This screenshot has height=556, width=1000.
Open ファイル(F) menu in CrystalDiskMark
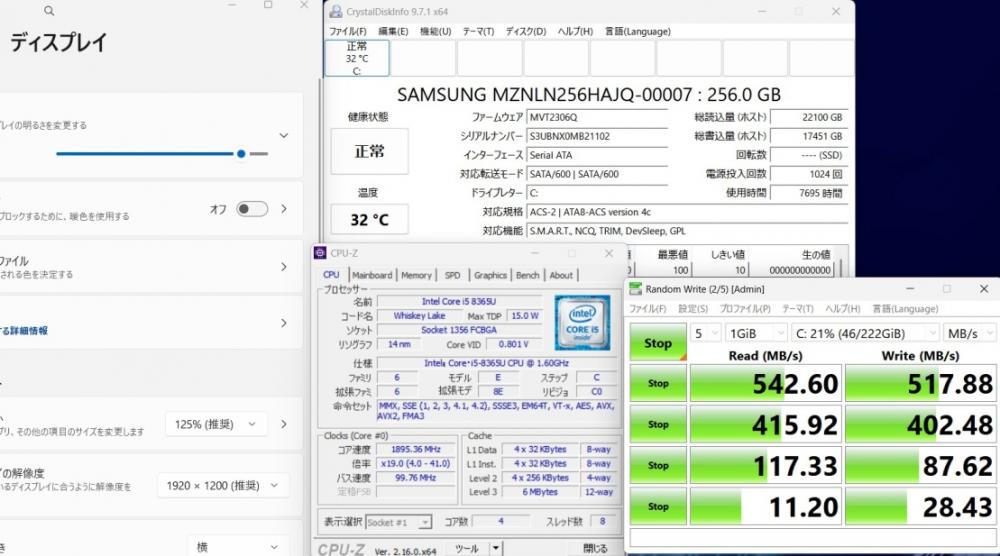[x=647, y=309]
